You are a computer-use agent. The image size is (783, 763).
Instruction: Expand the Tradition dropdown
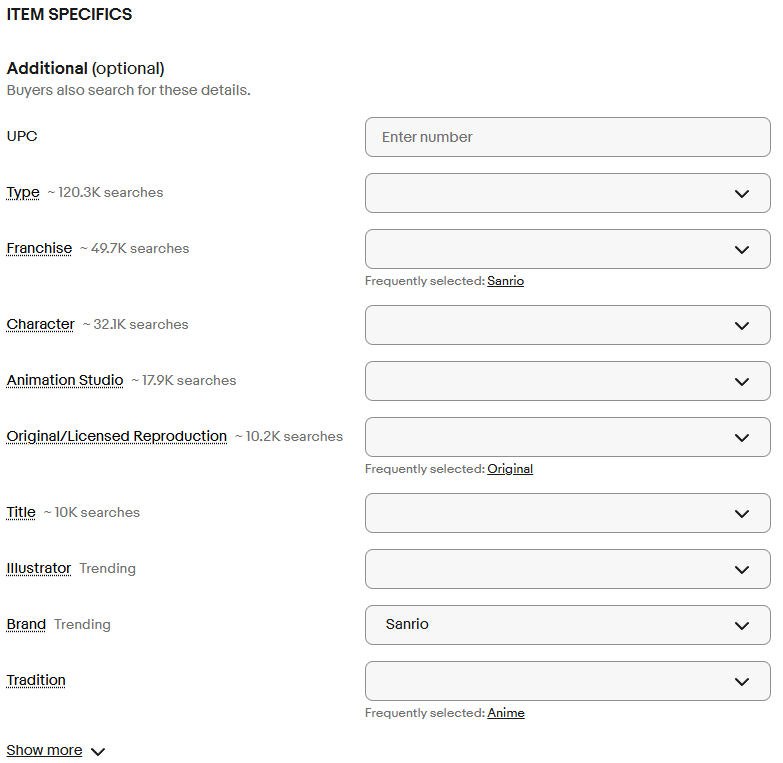coord(567,681)
